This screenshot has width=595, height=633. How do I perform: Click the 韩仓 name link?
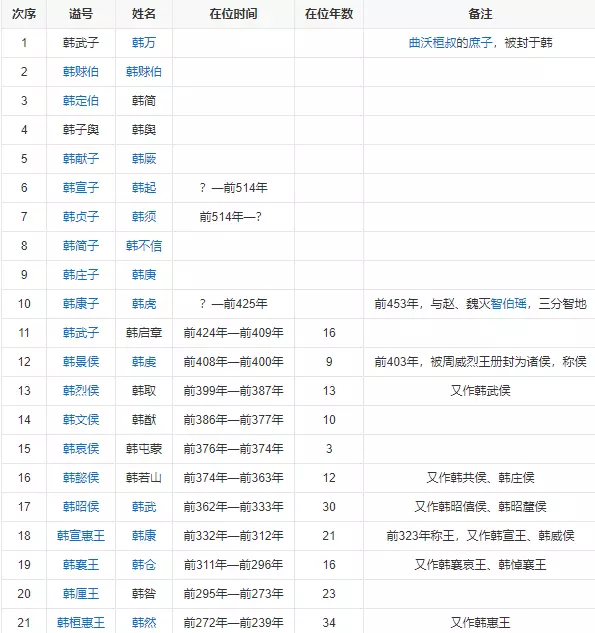[x=144, y=565]
